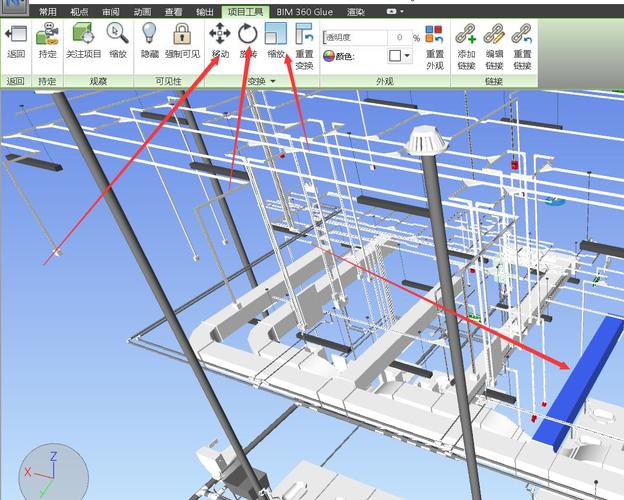This screenshot has width=624, height=500.
Task: Click the ribbon minimize toggle dropdown after 渲染
Action: [395, 12]
